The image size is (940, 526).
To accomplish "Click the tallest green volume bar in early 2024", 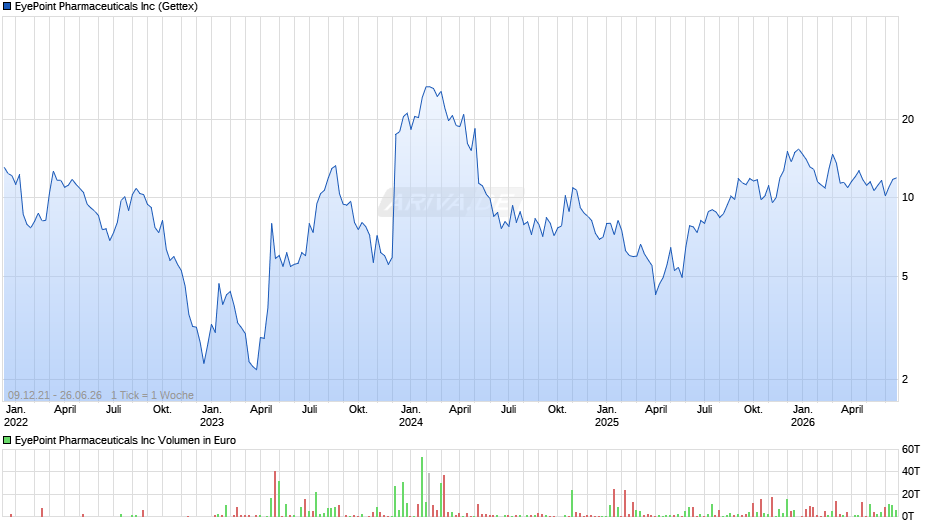I will click(x=422, y=486).
